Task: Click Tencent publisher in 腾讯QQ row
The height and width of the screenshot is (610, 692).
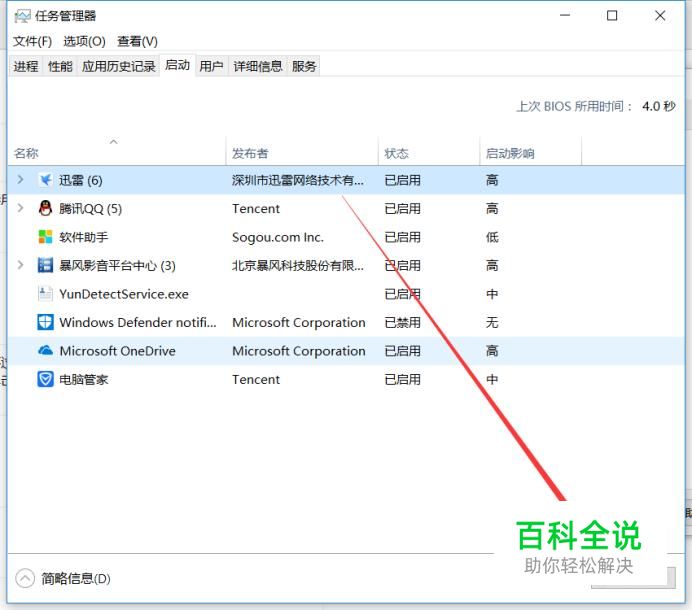Action: coord(256,208)
